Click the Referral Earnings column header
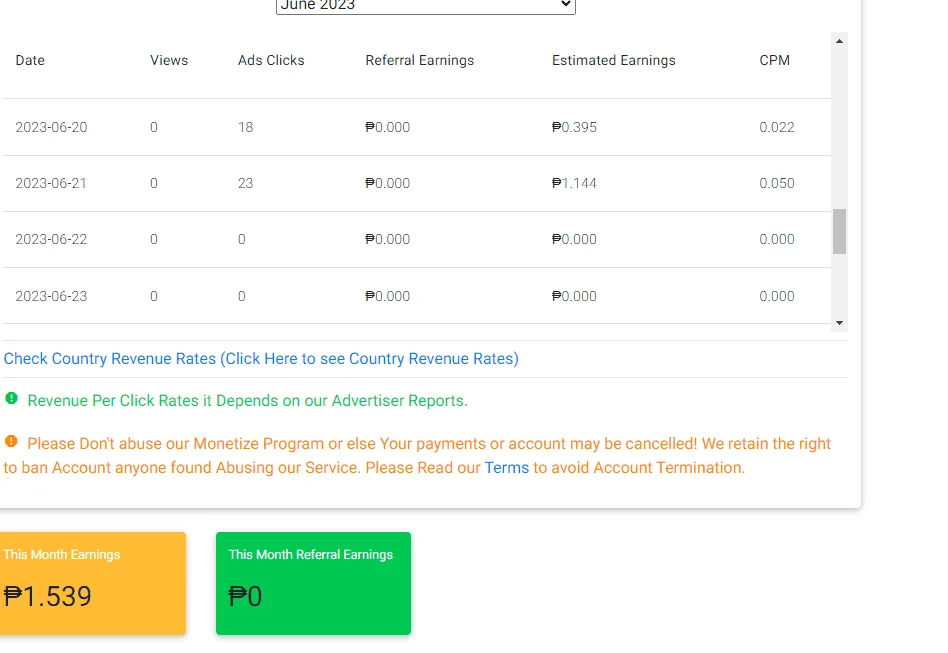The height and width of the screenshot is (653, 948). point(420,60)
